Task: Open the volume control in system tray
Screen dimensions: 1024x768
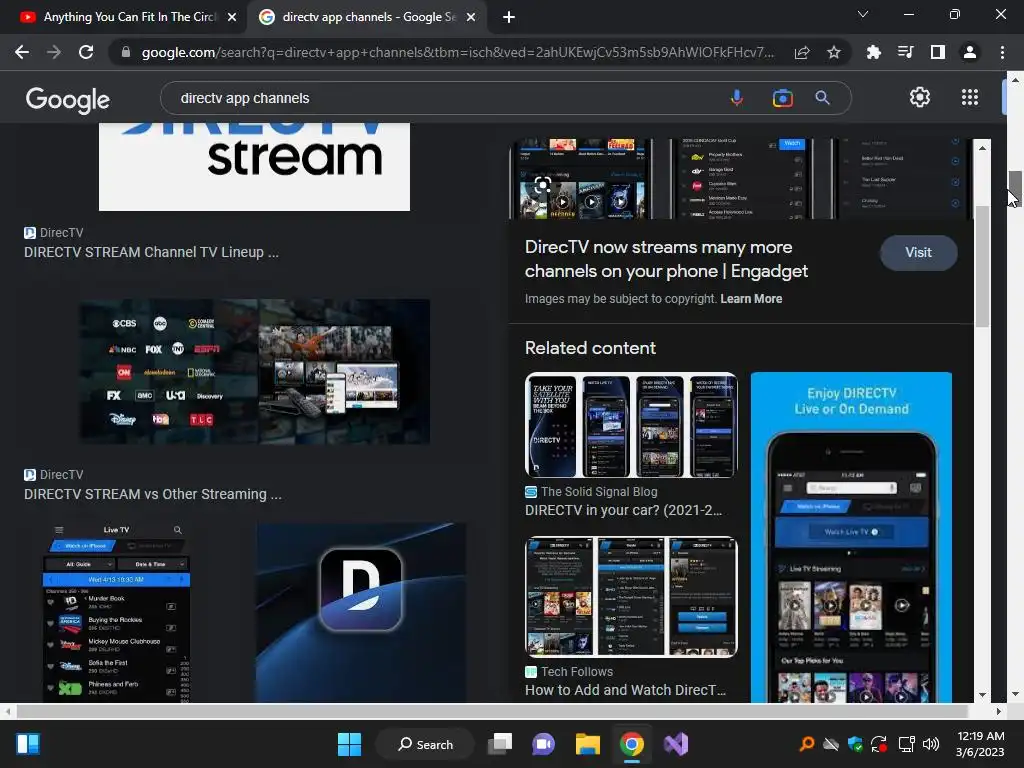Action: coord(931,744)
